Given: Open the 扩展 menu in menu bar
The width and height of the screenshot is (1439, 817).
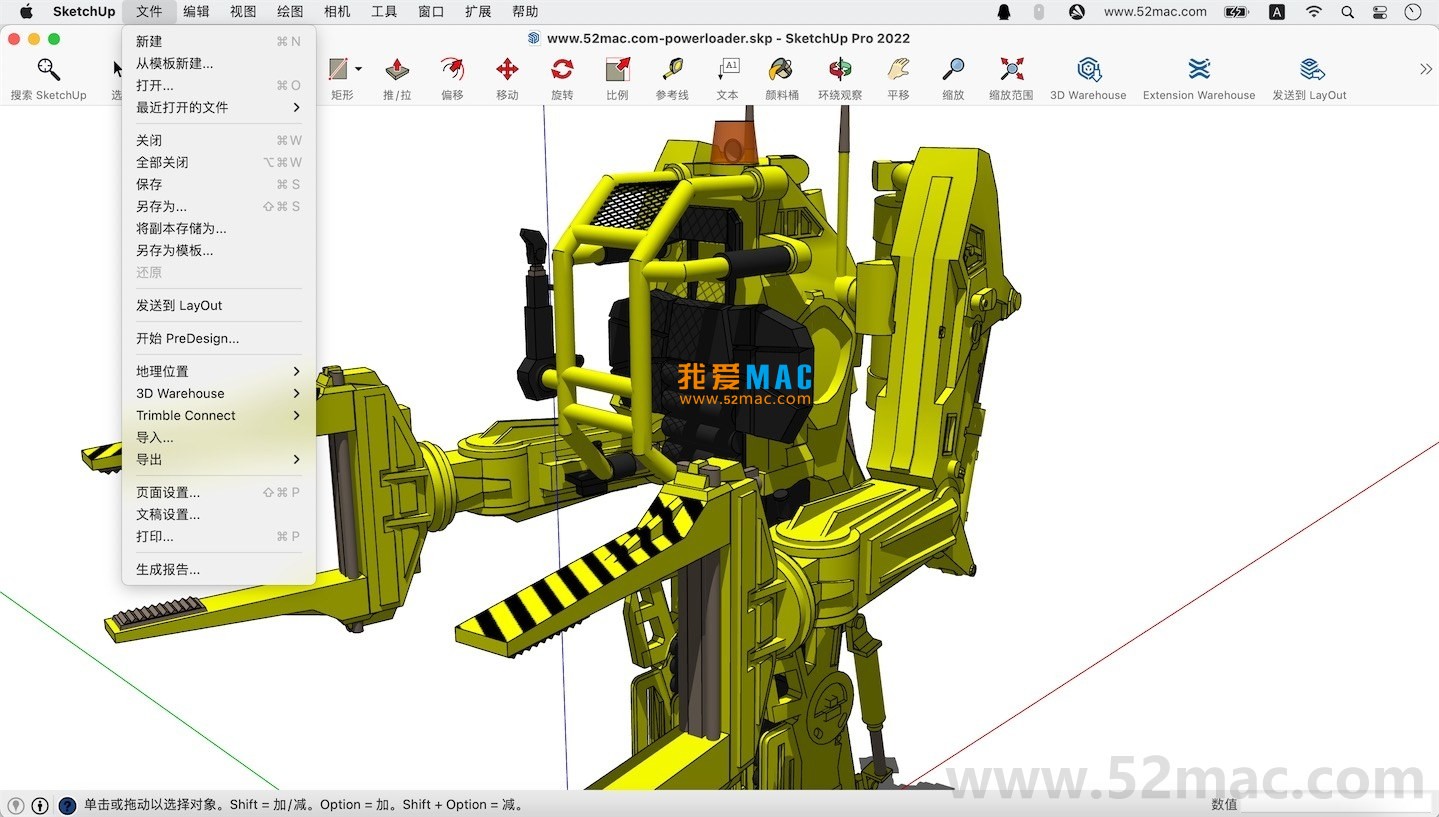Looking at the screenshot, I should pyautogui.click(x=478, y=12).
